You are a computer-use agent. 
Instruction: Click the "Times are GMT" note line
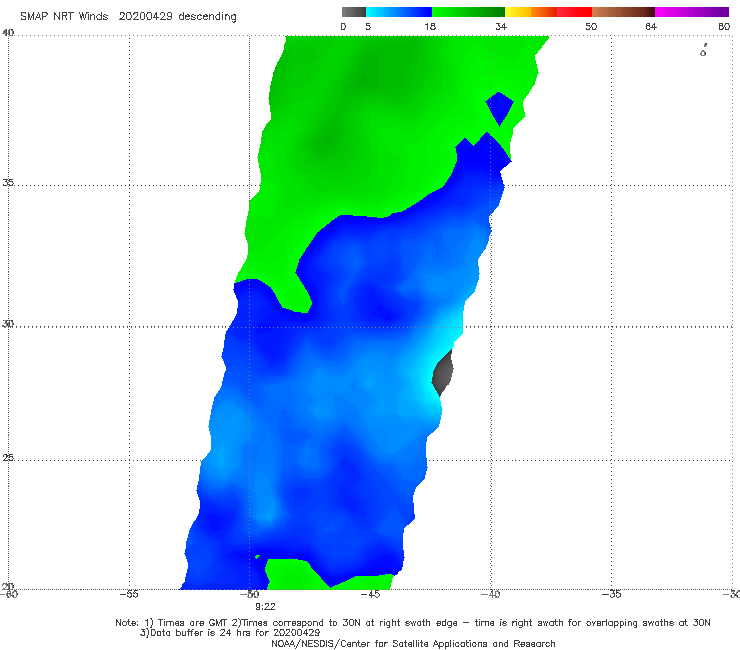click(x=413, y=623)
